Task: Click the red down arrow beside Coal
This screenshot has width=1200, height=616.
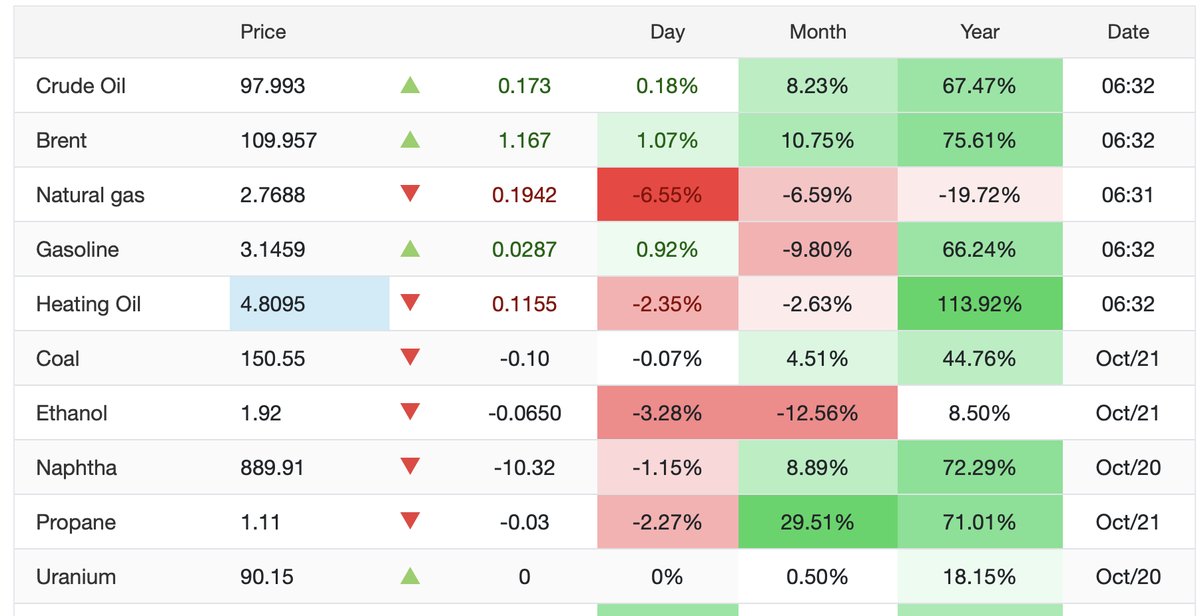Action: pyautogui.click(x=410, y=358)
